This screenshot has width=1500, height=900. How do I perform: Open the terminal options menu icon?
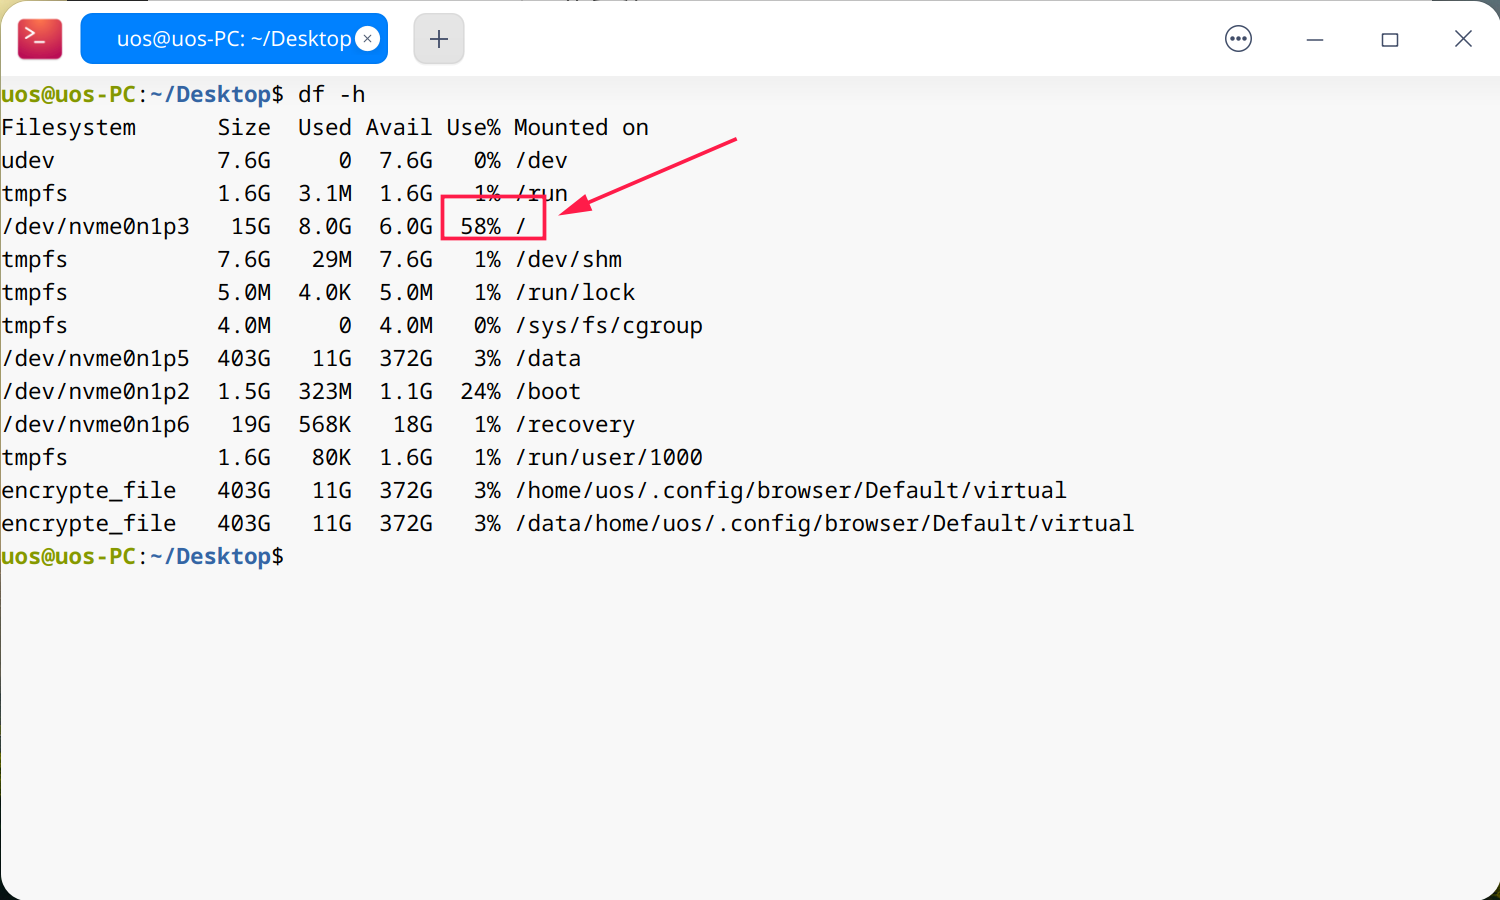pos(1238,39)
